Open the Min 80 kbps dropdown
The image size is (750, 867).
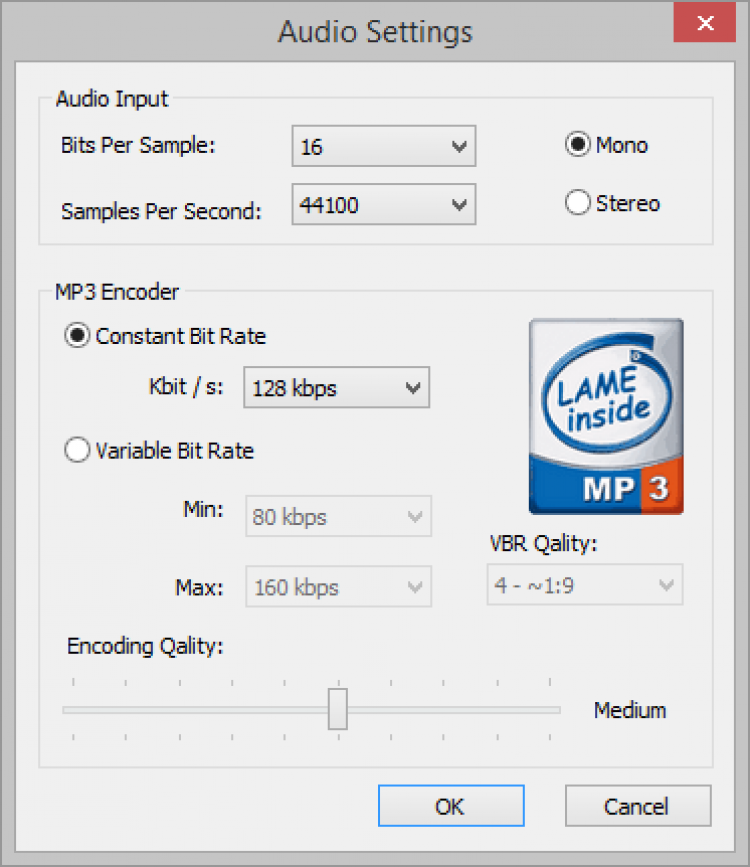point(338,516)
